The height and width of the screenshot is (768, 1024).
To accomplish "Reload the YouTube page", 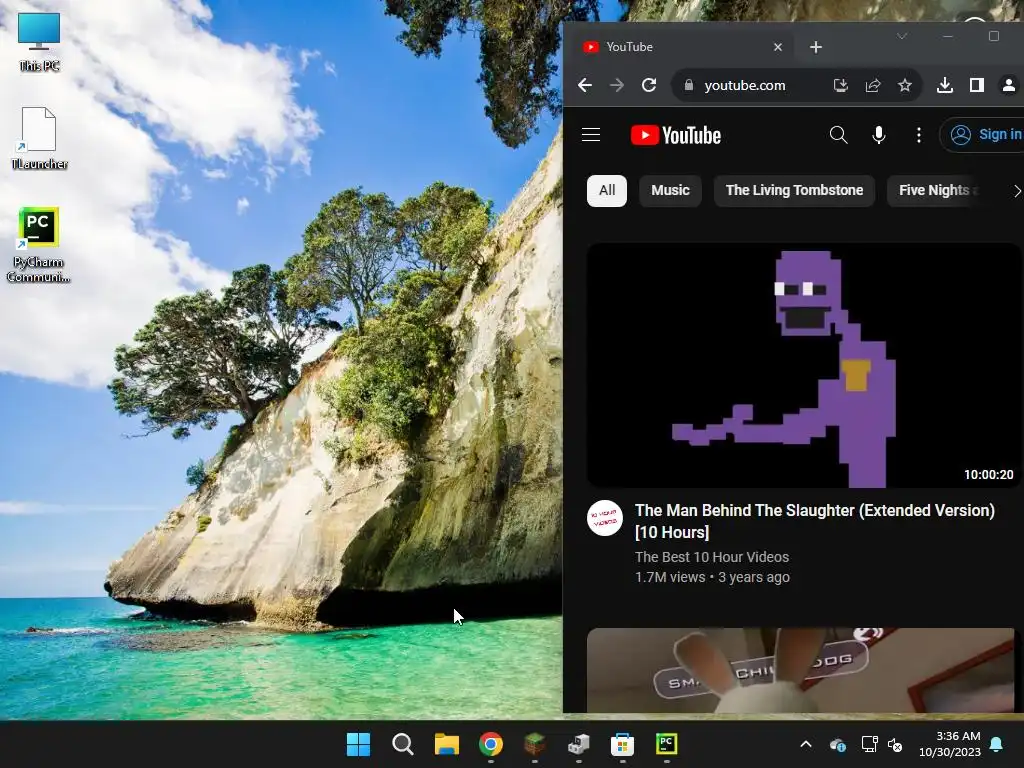I will (x=648, y=86).
